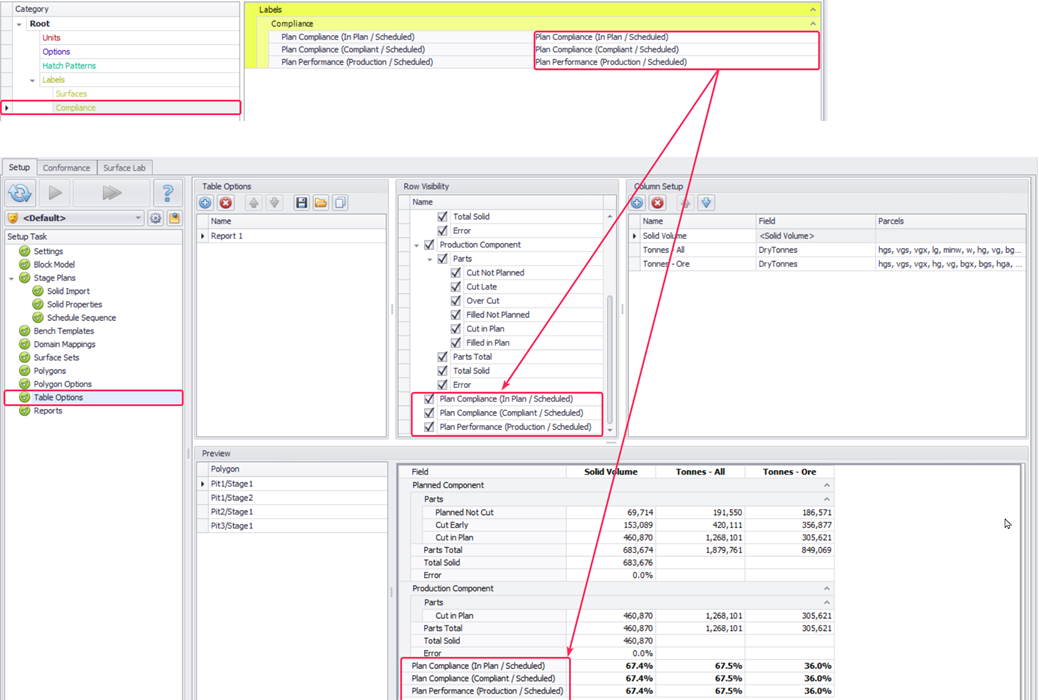
Task: Uncheck Plan Compliance (Compliant / Scheduled) row
Action: coord(429,412)
